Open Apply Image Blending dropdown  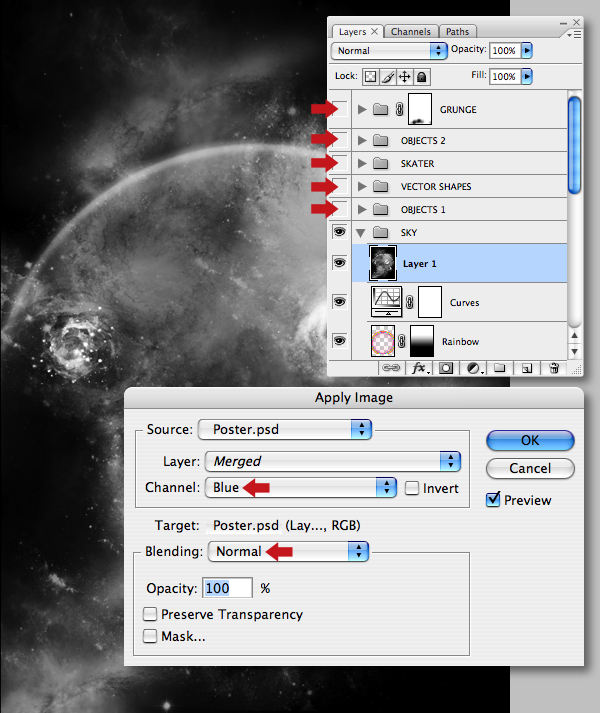pos(288,552)
